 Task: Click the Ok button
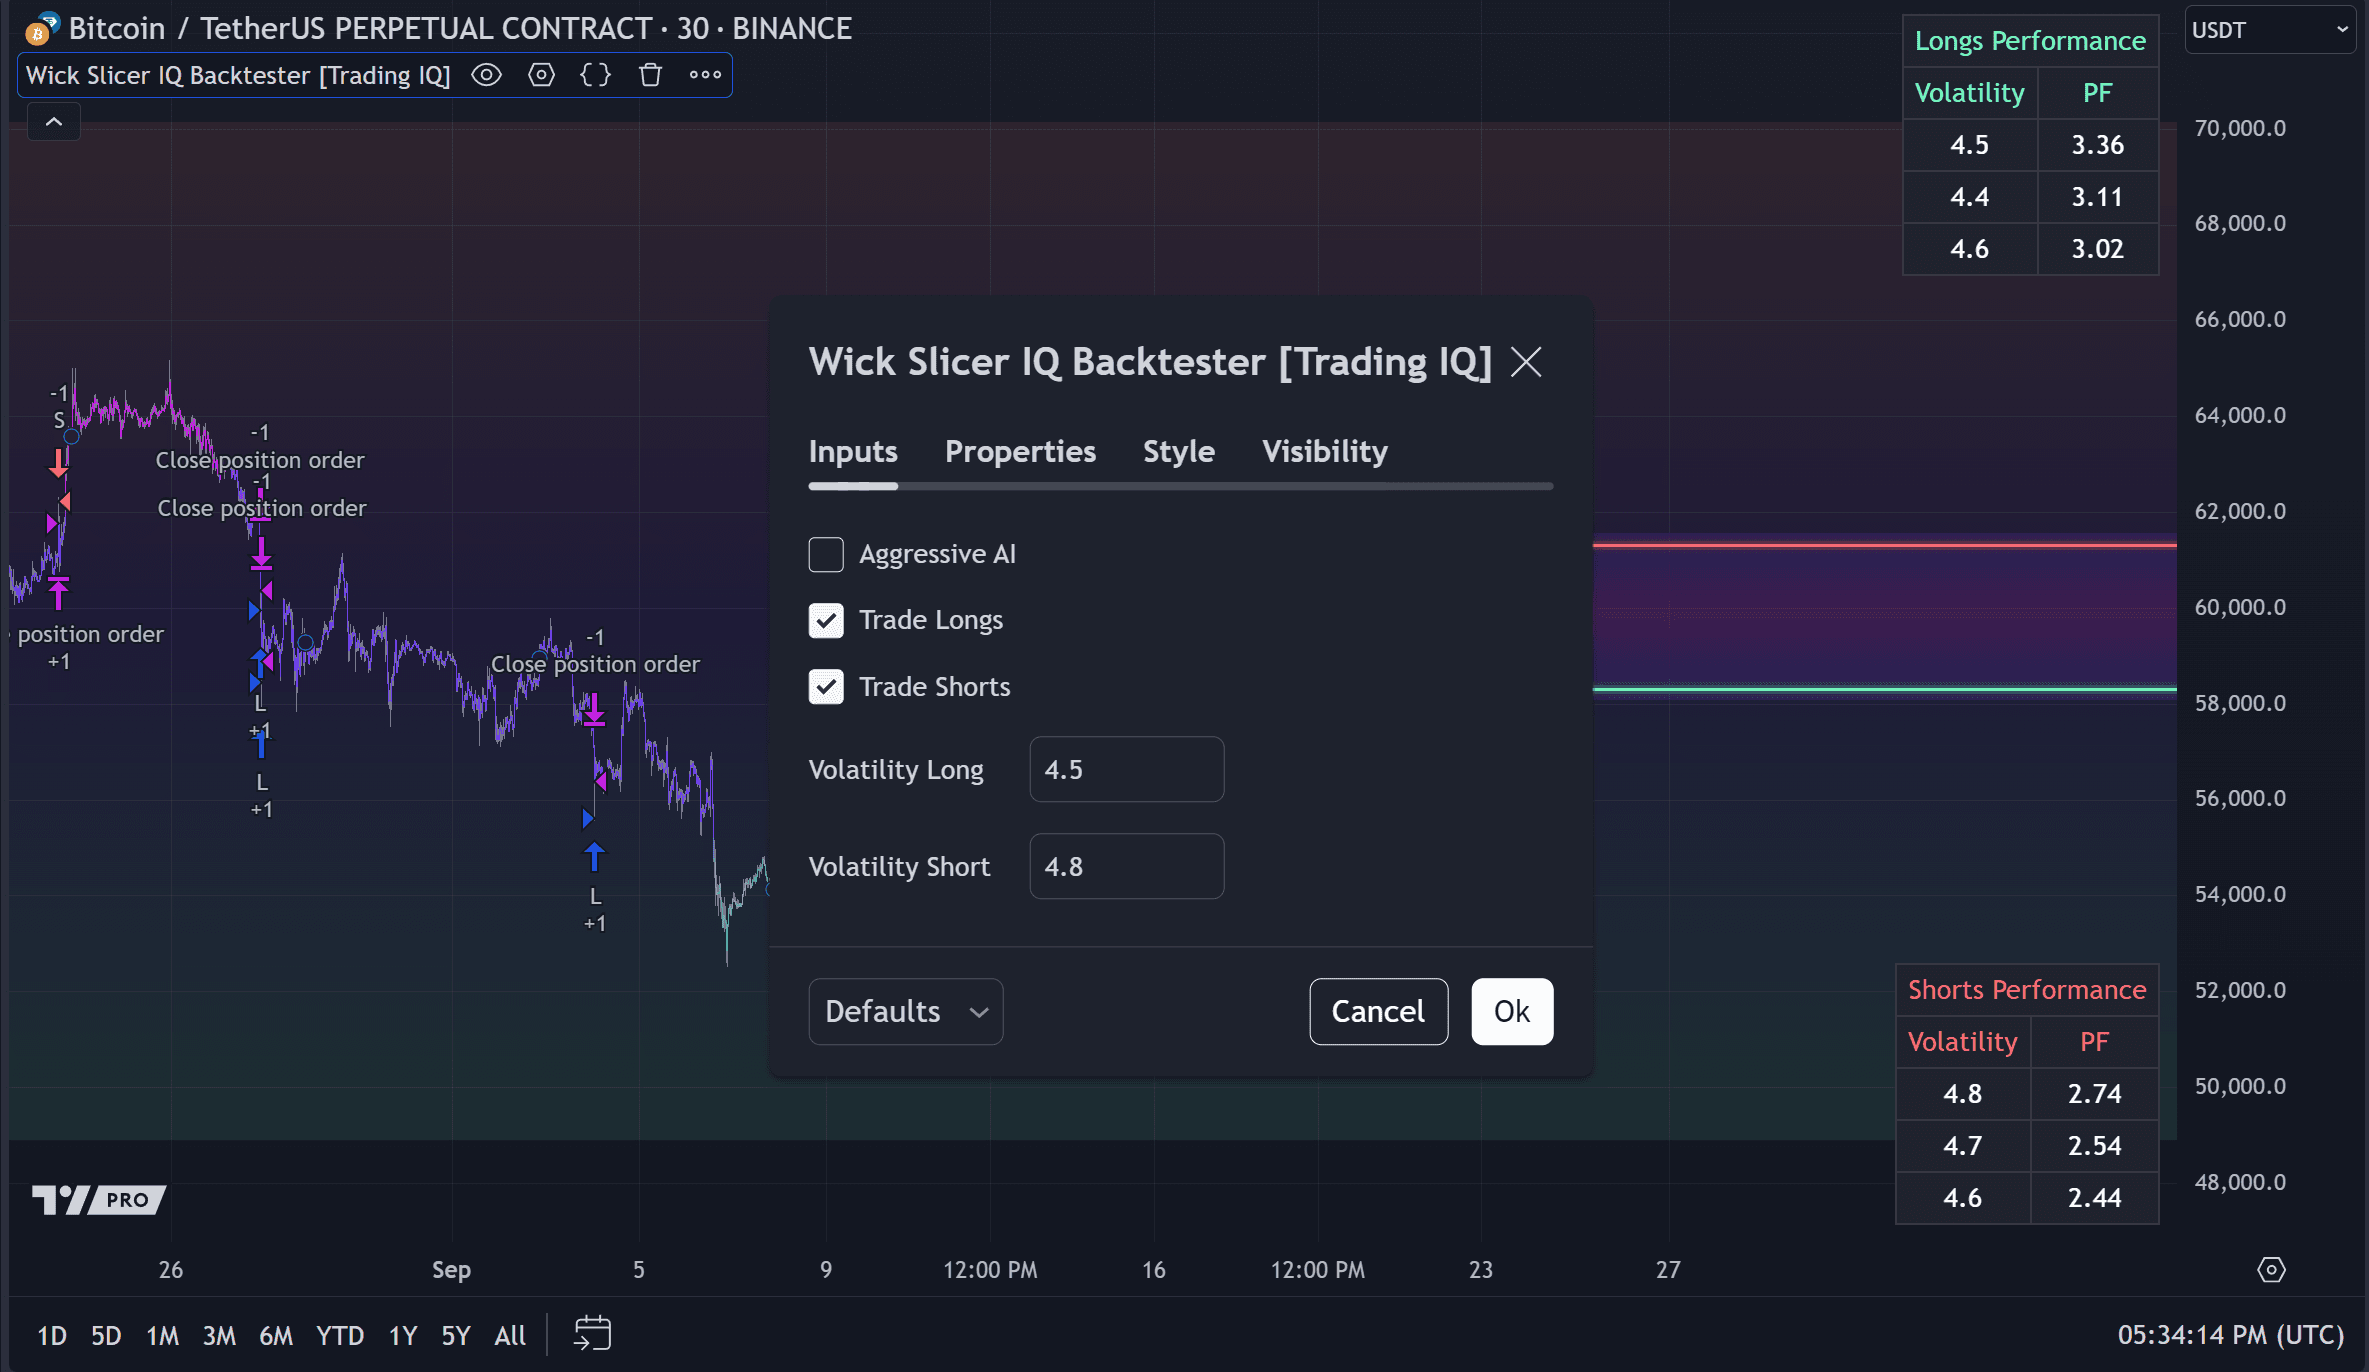tap(1511, 1011)
